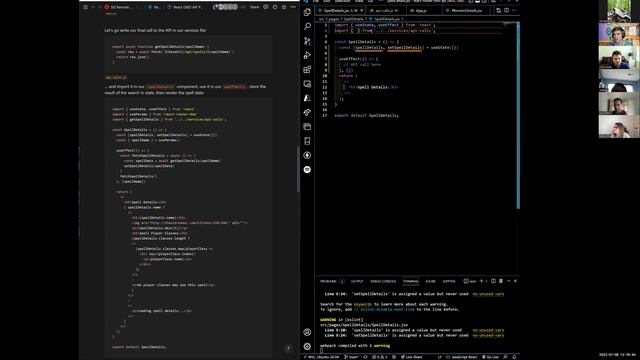Open editor More Actions ellipsis
The image size is (640, 360).
coord(514,11)
